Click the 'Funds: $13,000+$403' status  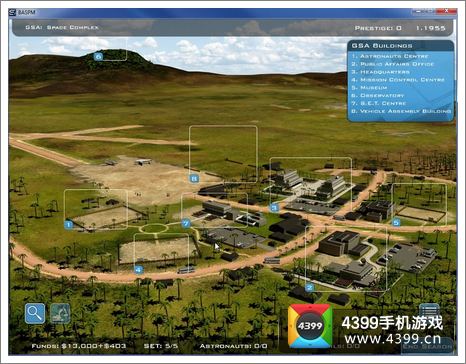click(79, 346)
